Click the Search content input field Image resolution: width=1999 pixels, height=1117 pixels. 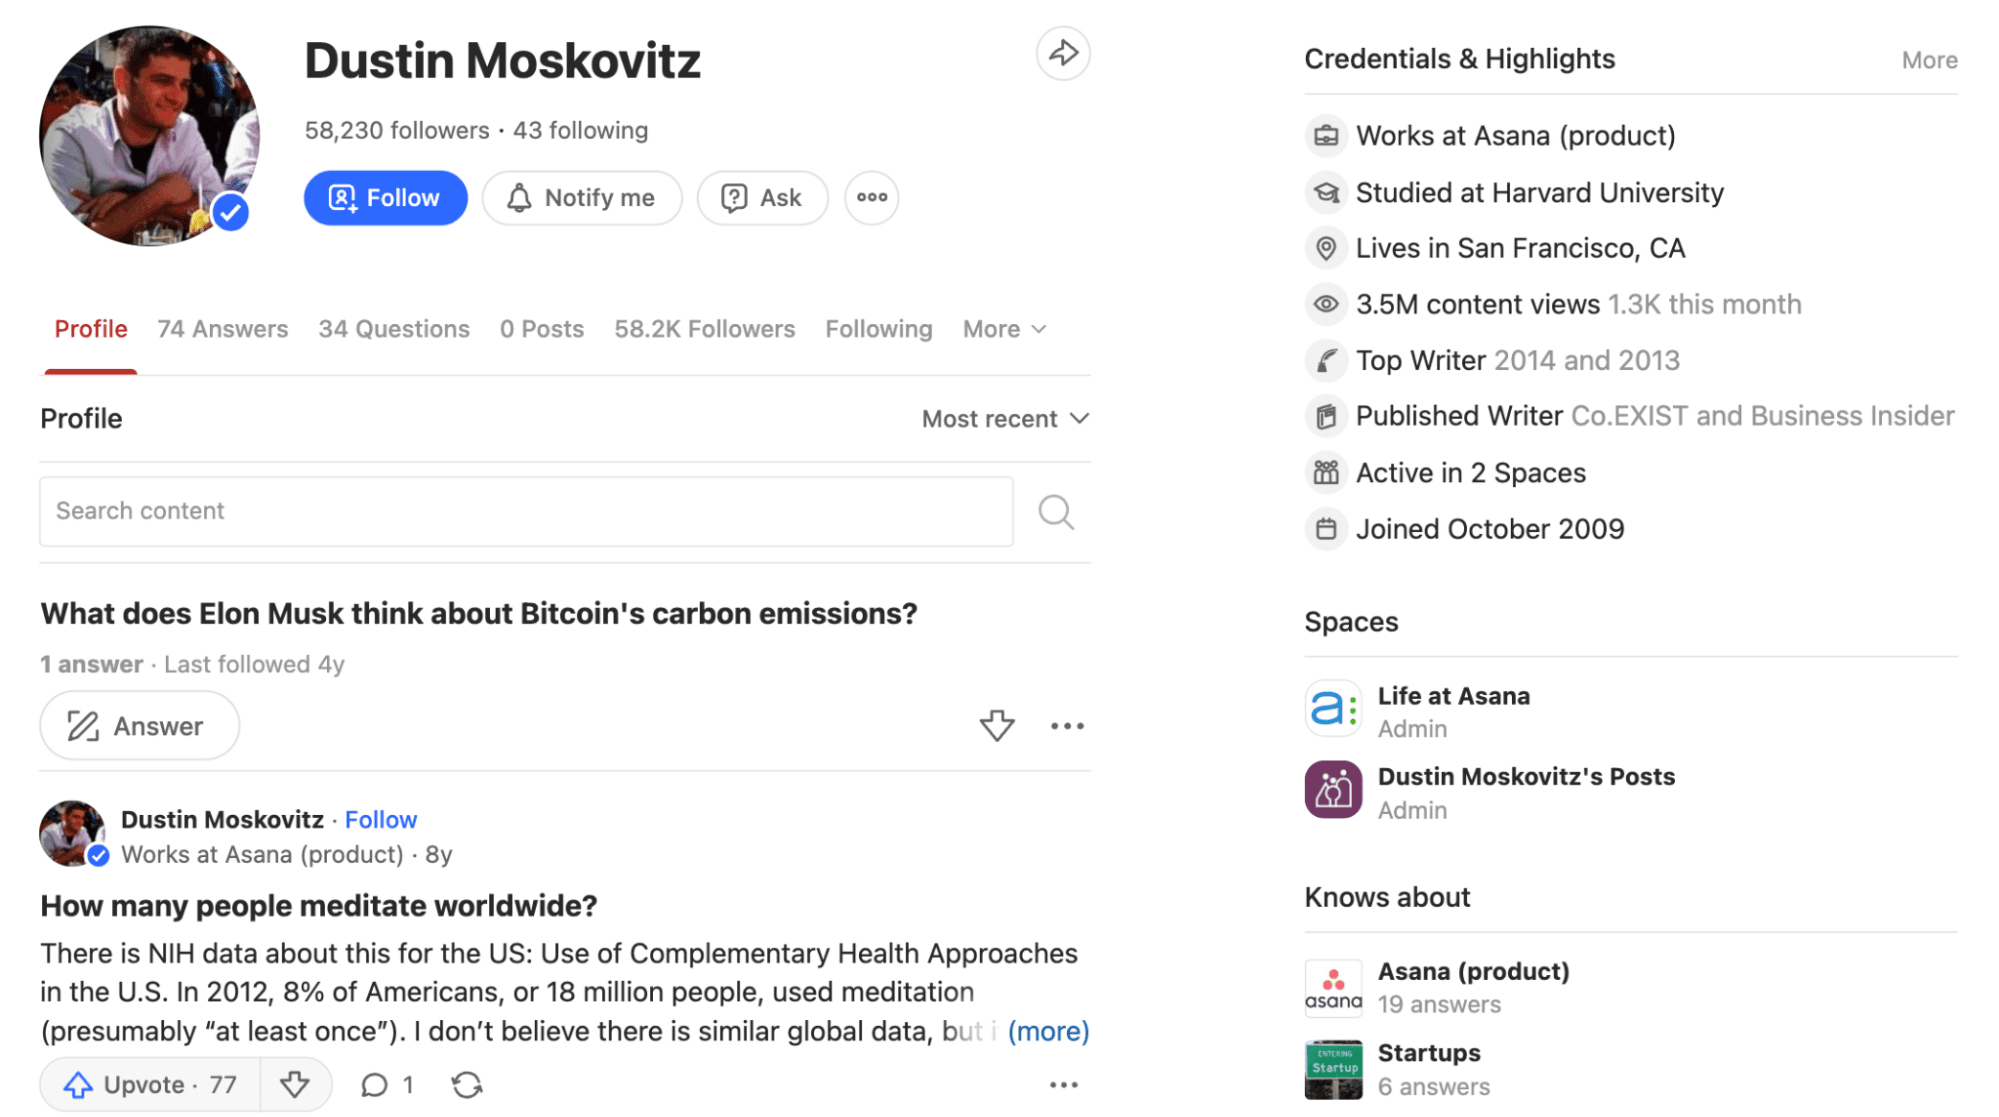pyautogui.click(x=525, y=512)
